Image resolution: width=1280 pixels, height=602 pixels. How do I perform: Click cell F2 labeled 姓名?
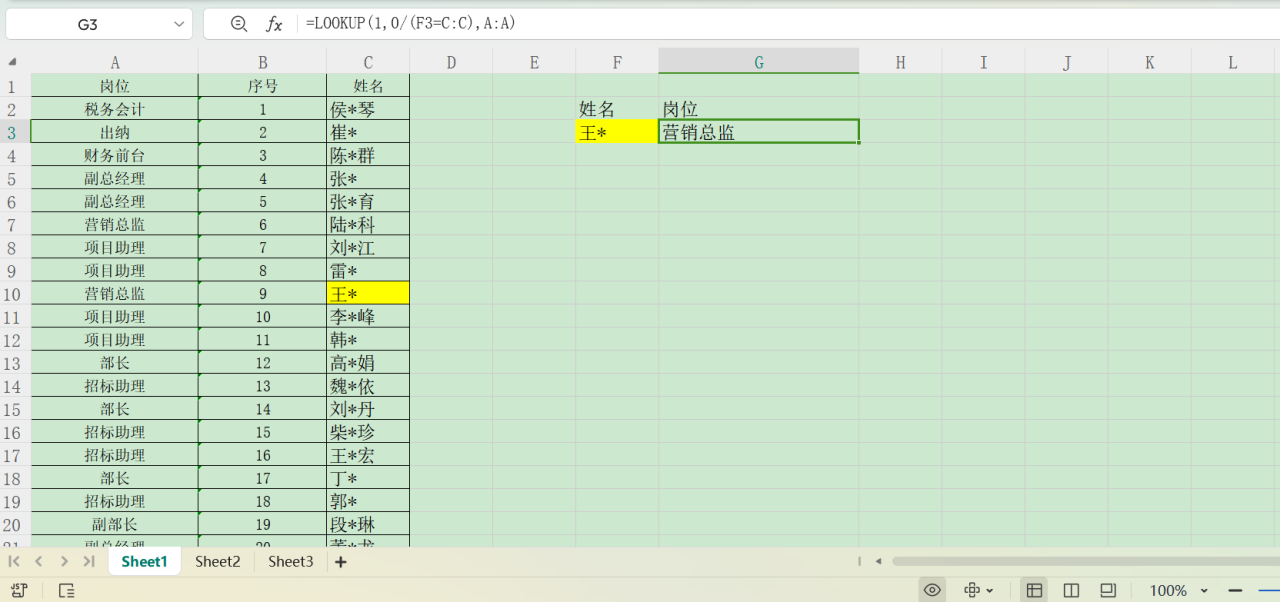(617, 109)
